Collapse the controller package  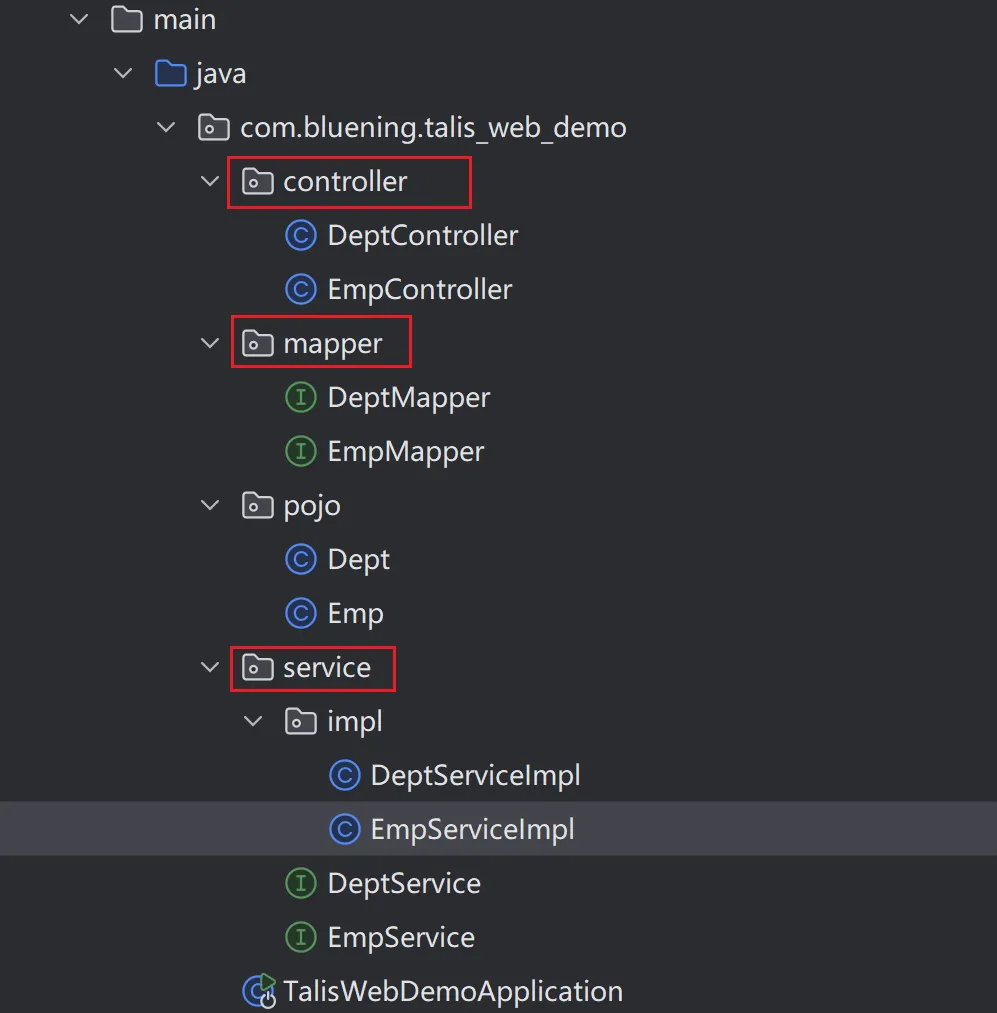pos(210,182)
